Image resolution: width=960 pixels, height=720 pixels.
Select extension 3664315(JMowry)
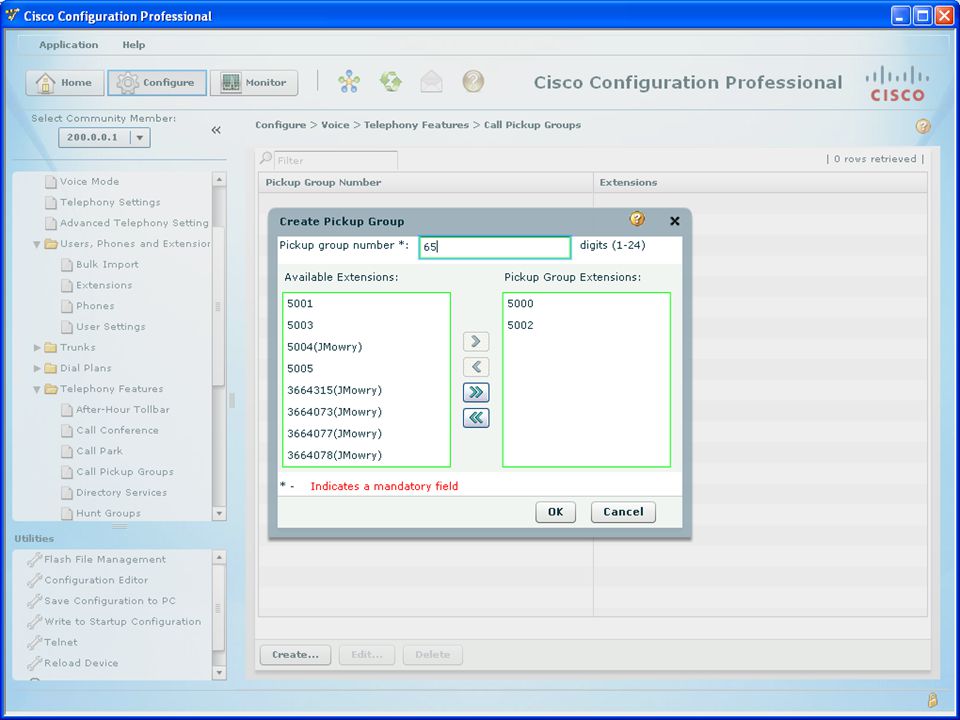[366, 391]
